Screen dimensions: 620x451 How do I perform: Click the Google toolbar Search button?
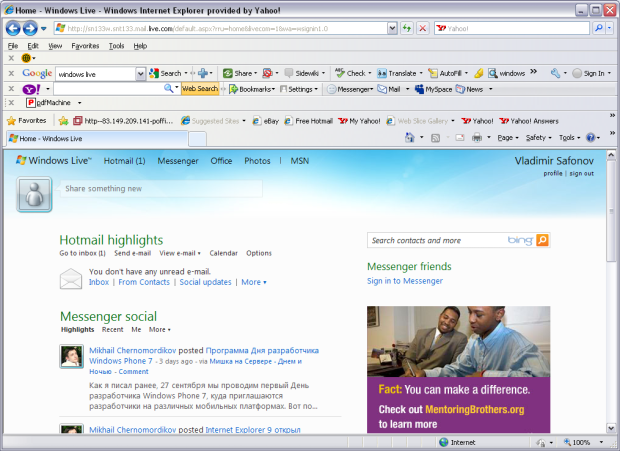[x=165, y=73]
